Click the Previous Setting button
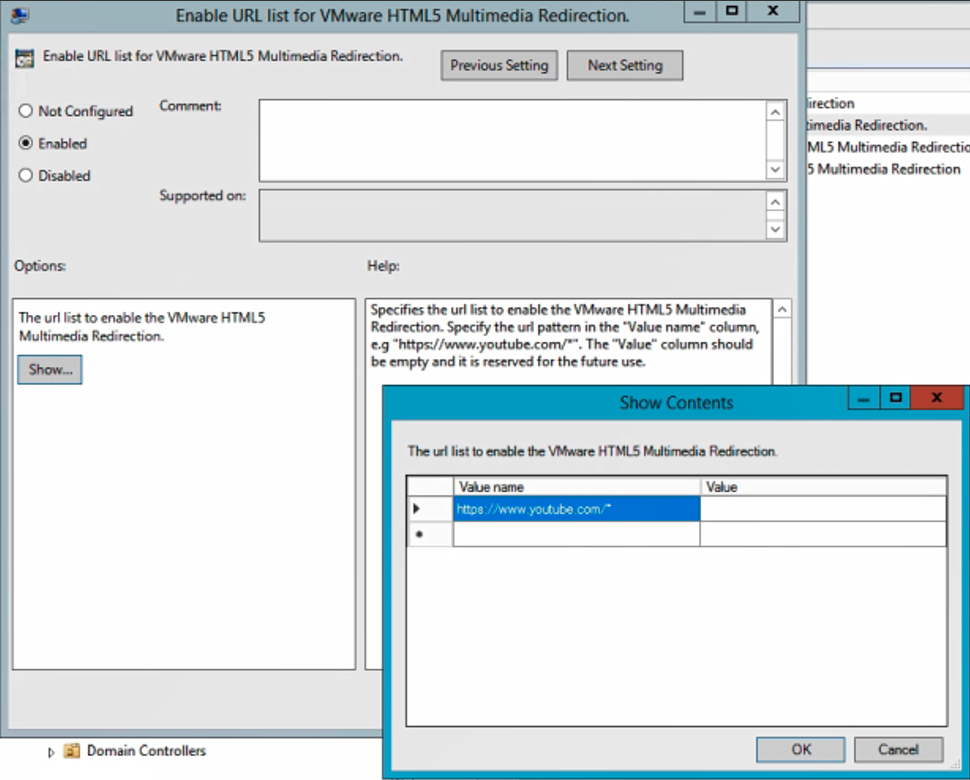This screenshot has height=780, width=970. (499, 65)
